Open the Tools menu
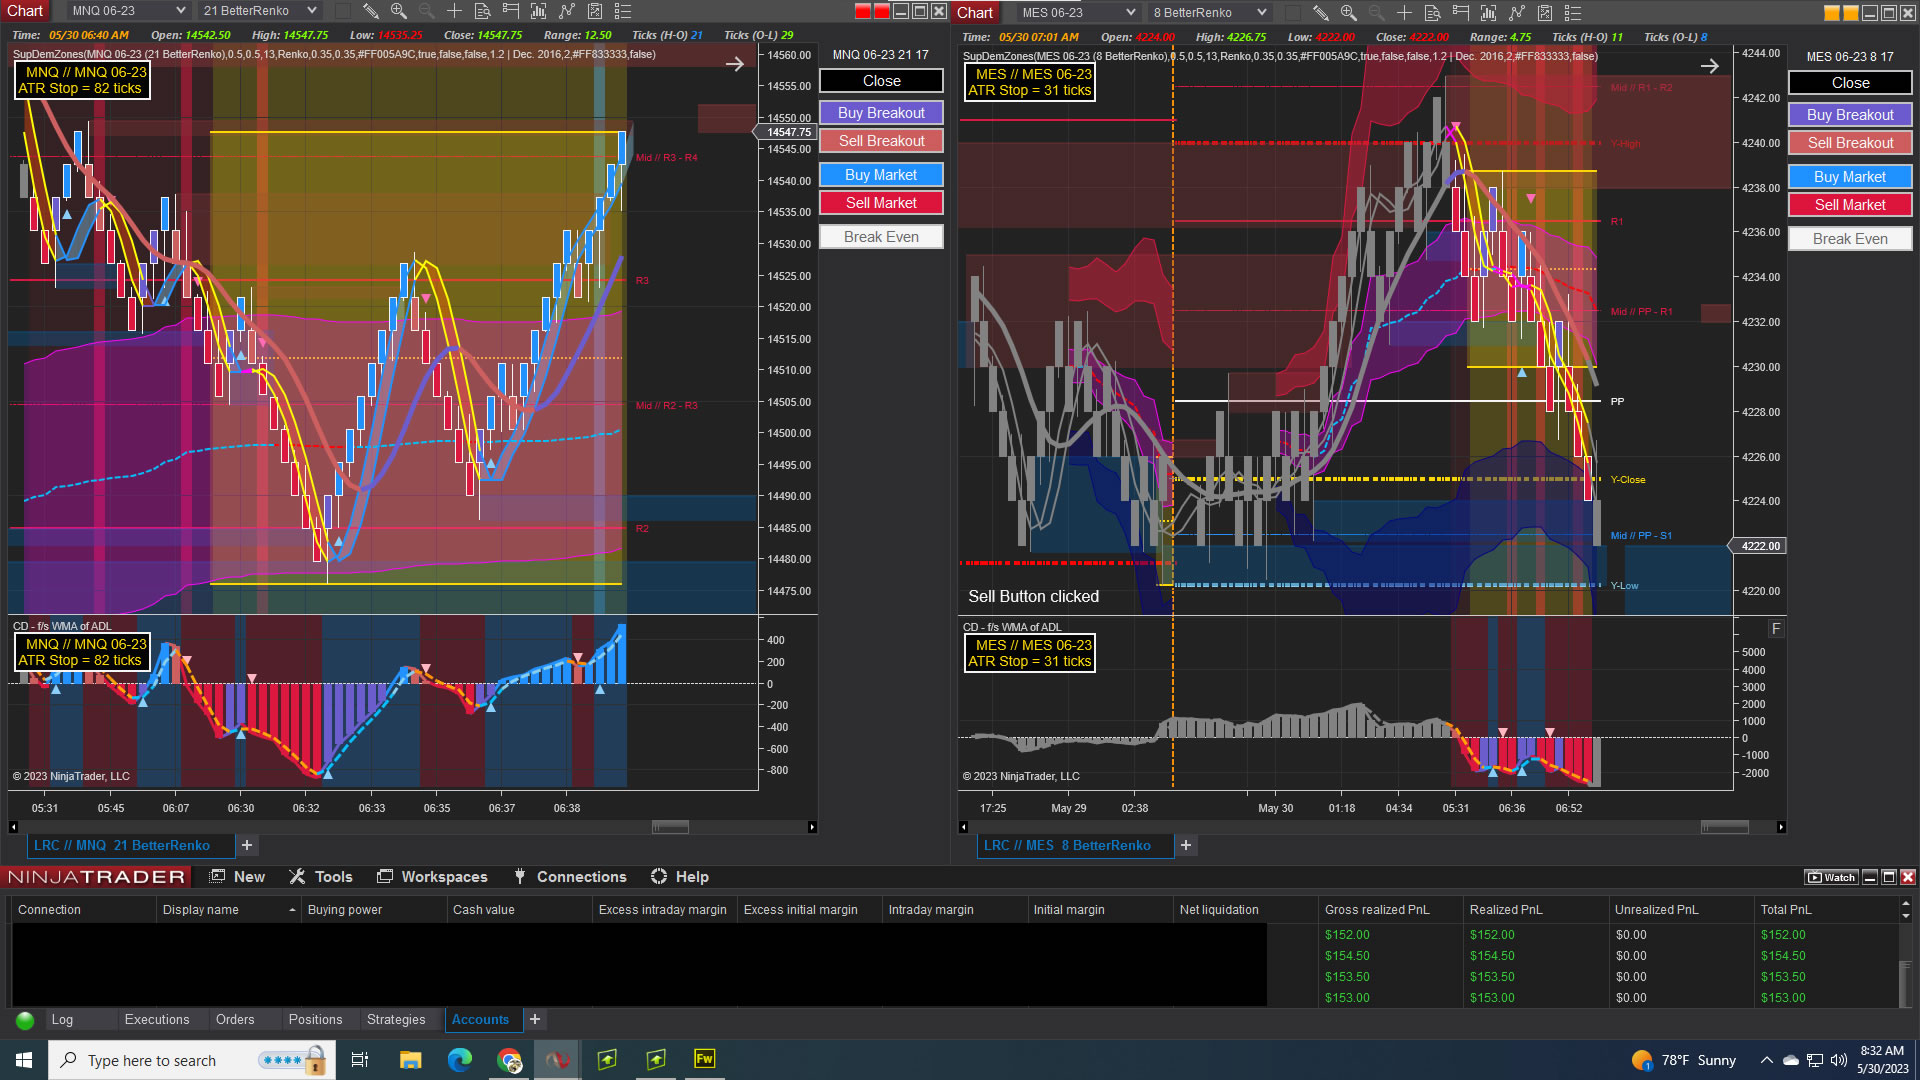The height and width of the screenshot is (1080, 1920). 321,877
